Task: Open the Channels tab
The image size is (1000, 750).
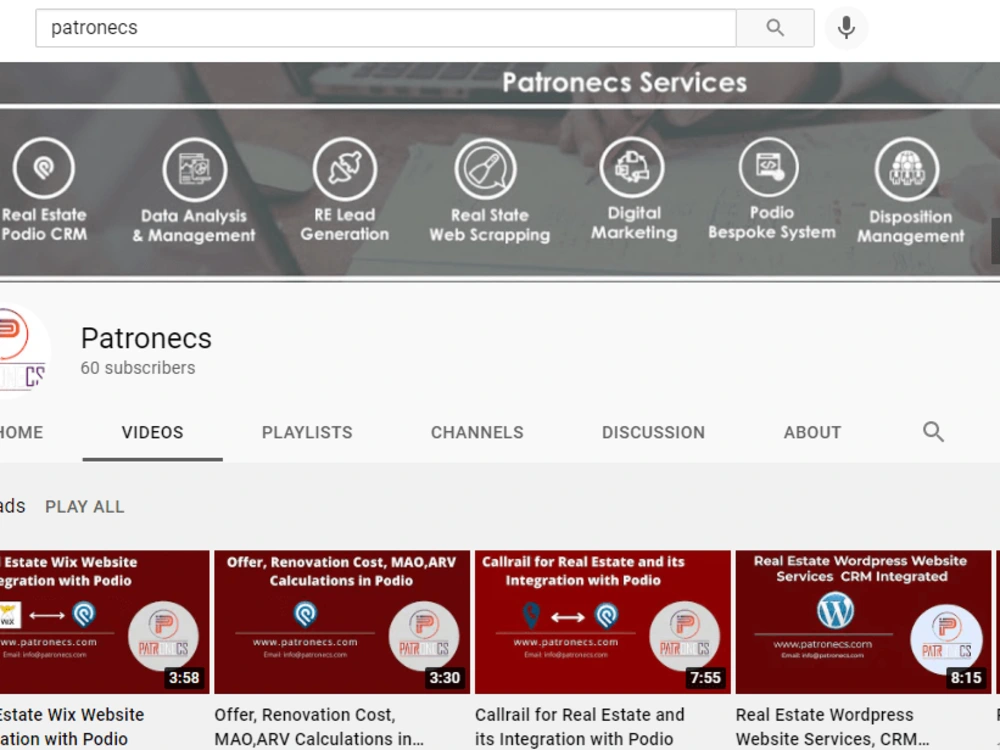Action: 477,432
